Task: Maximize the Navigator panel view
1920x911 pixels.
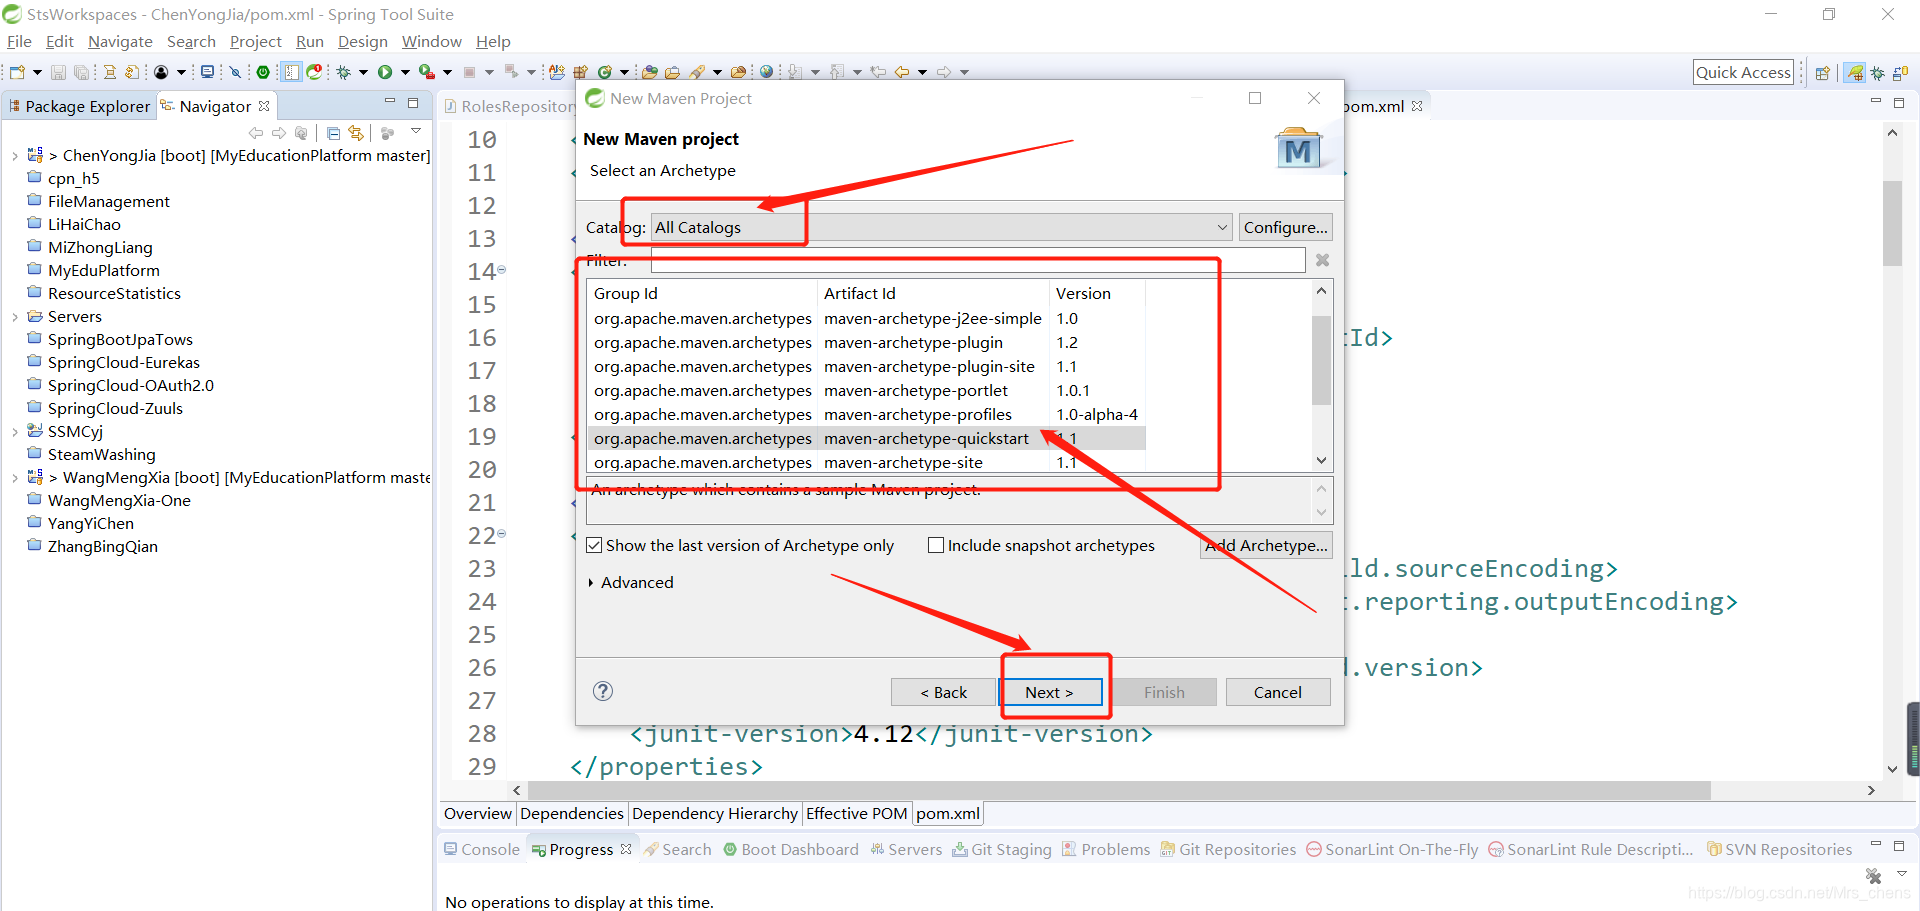Action: pyautogui.click(x=413, y=102)
